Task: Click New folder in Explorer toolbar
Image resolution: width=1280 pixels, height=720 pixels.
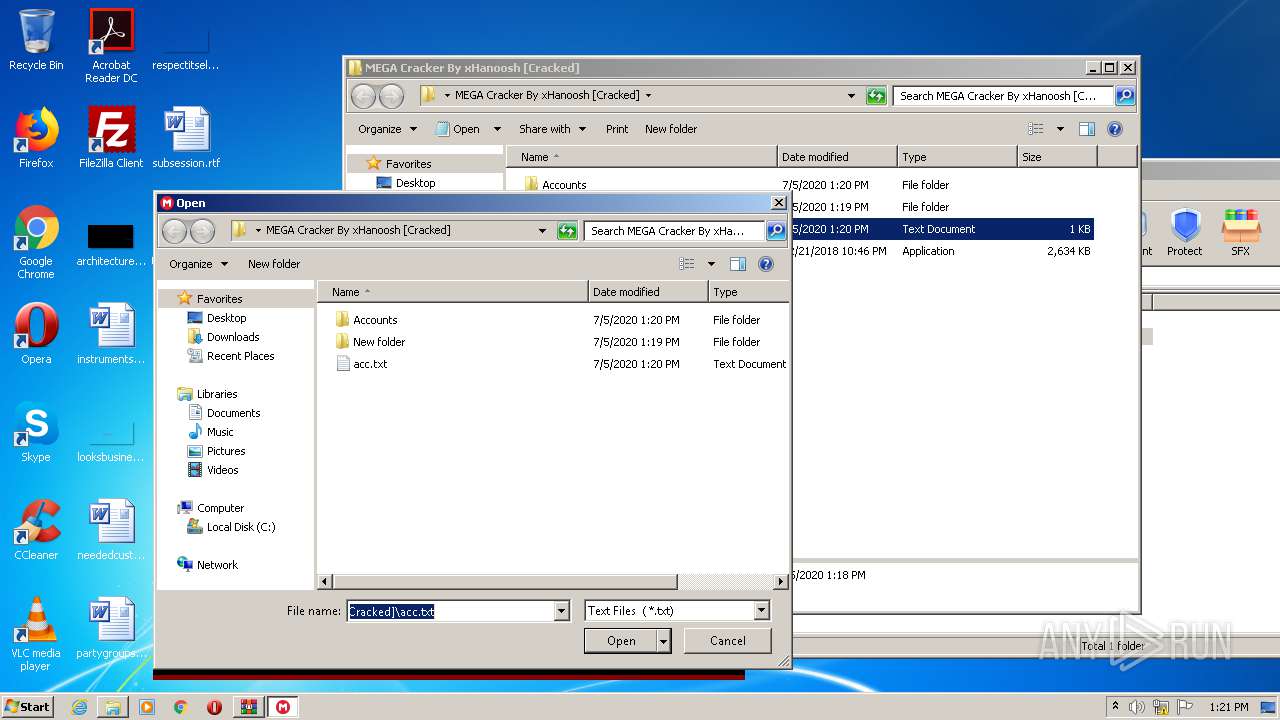Action: 671,129
